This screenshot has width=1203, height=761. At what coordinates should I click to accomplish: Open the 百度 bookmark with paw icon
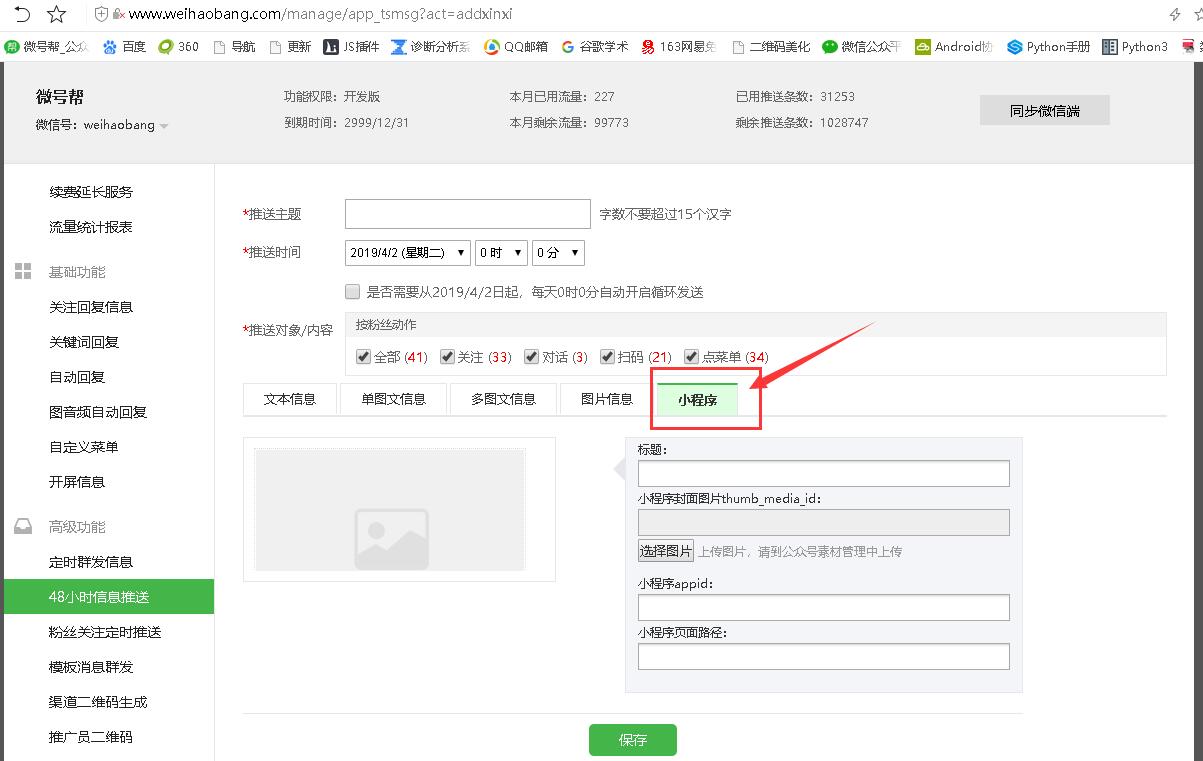coord(110,46)
